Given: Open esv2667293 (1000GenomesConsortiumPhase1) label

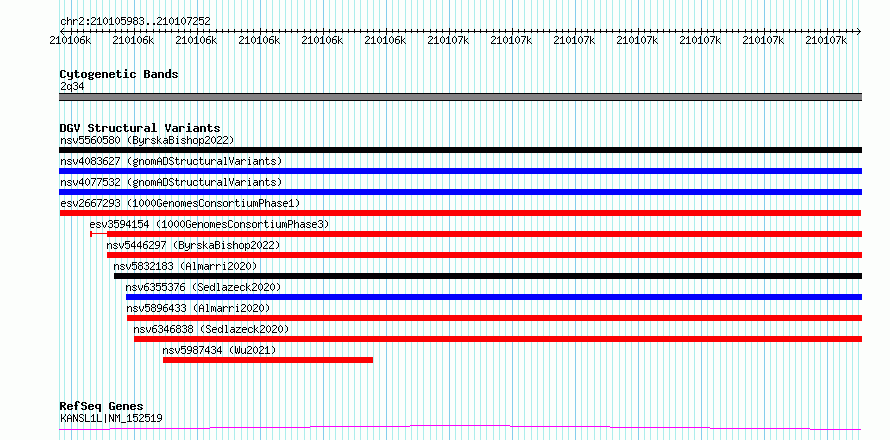Looking at the screenshot, I should (x=180, y=203).
